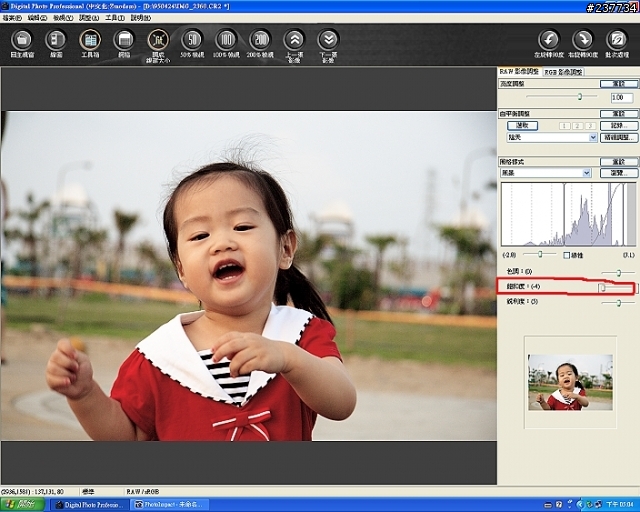This screenshot has width=640, height=512.
Task: Set view to 50% zoom icon
Action: [192, 40]
